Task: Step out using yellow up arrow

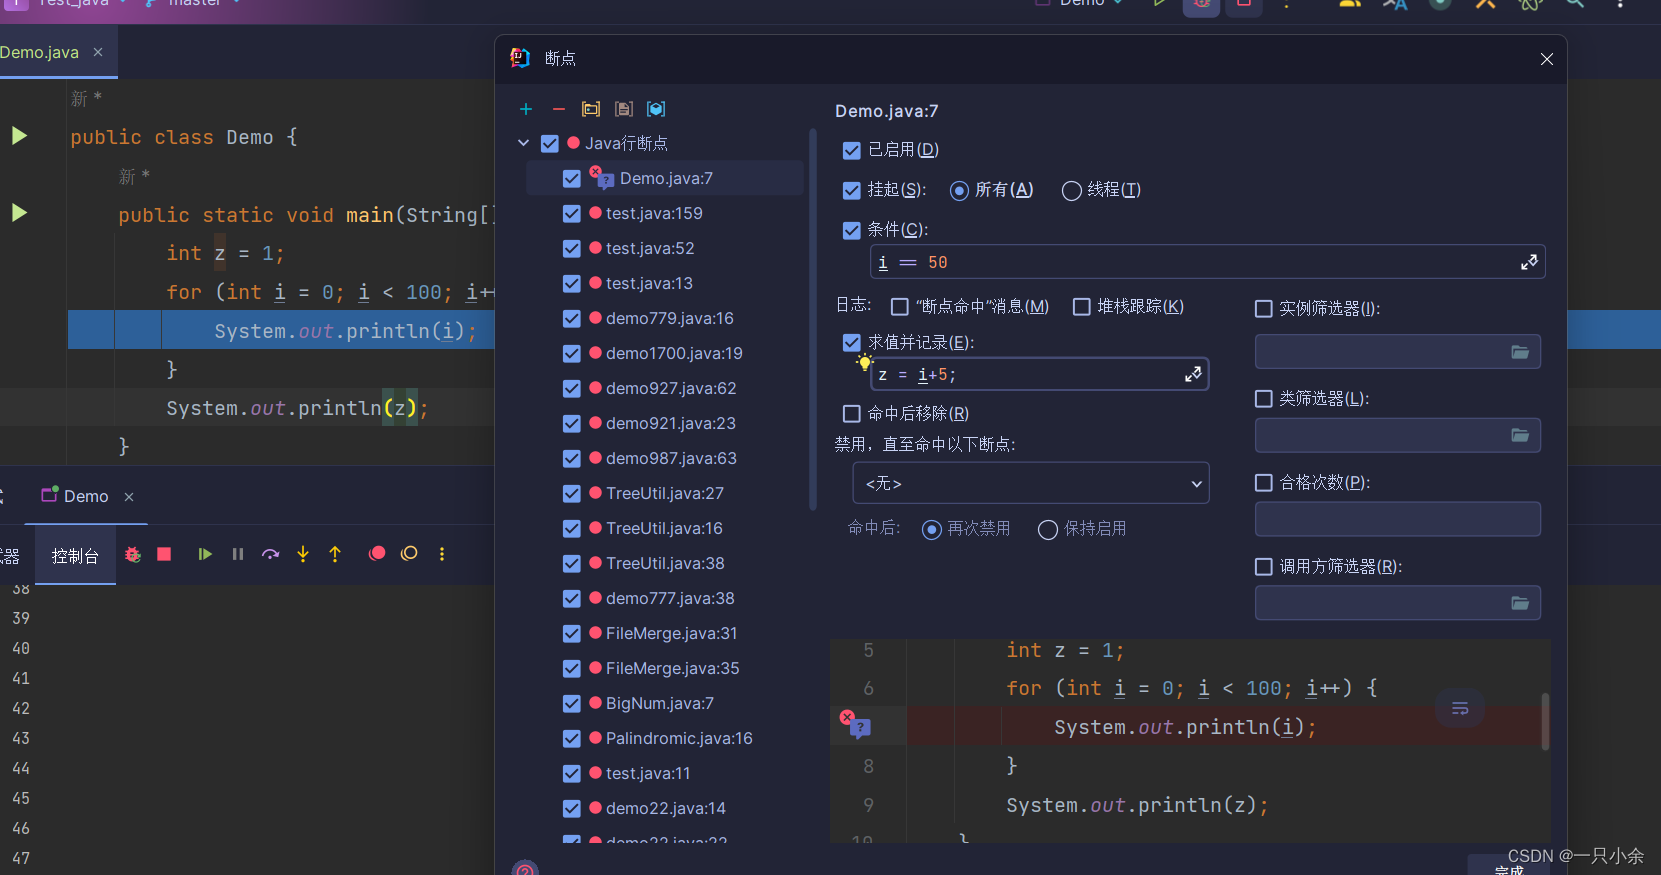Action: tap(335, 554)
